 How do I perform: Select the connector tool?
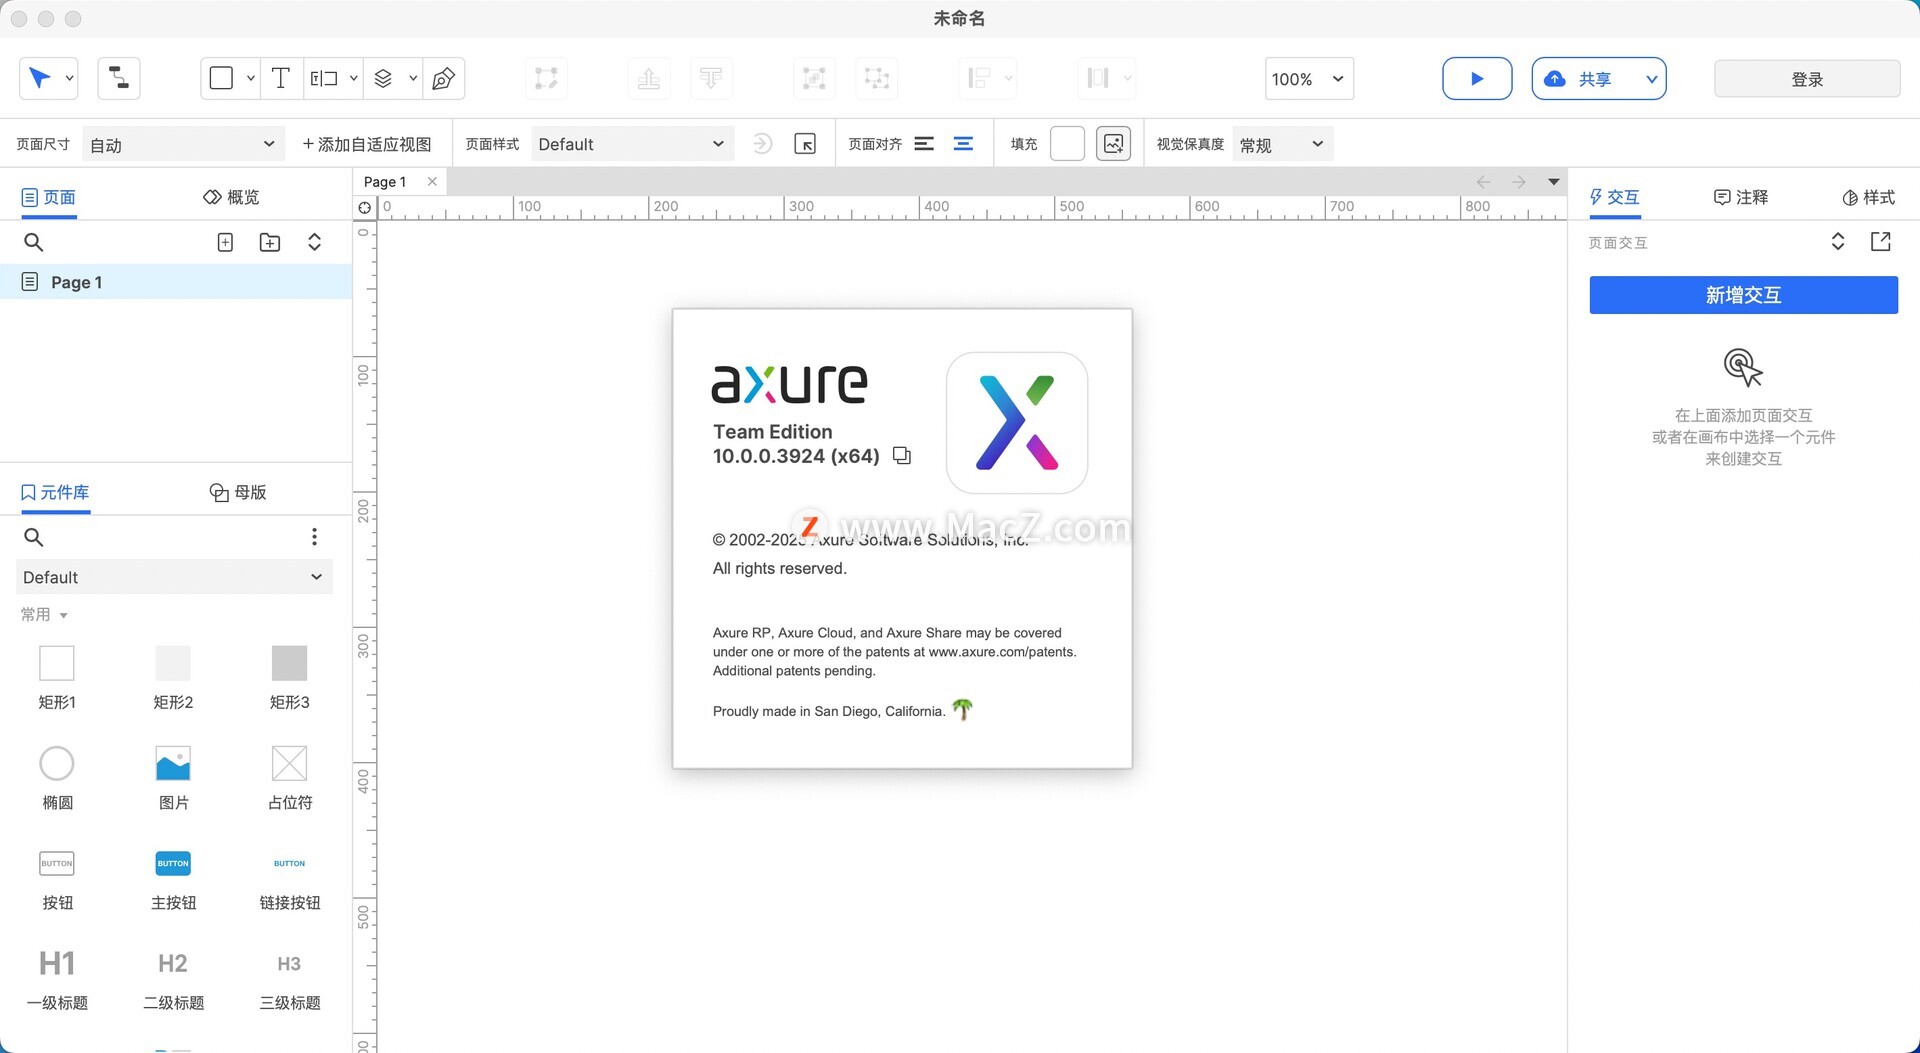point(119,78)
